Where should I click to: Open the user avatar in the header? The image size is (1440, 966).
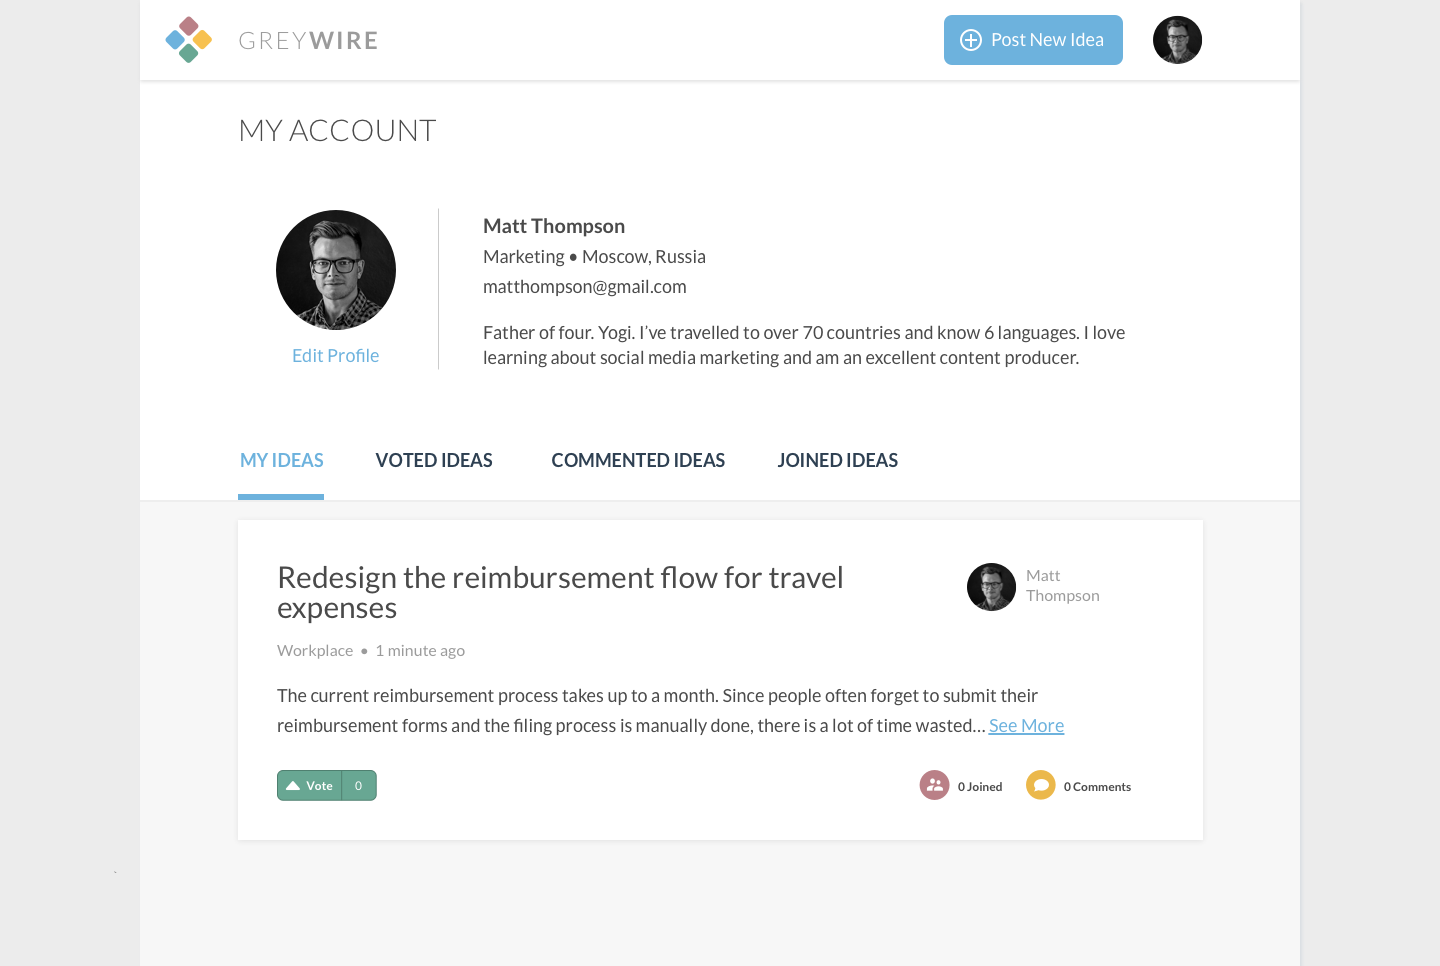pos(1177,40)
